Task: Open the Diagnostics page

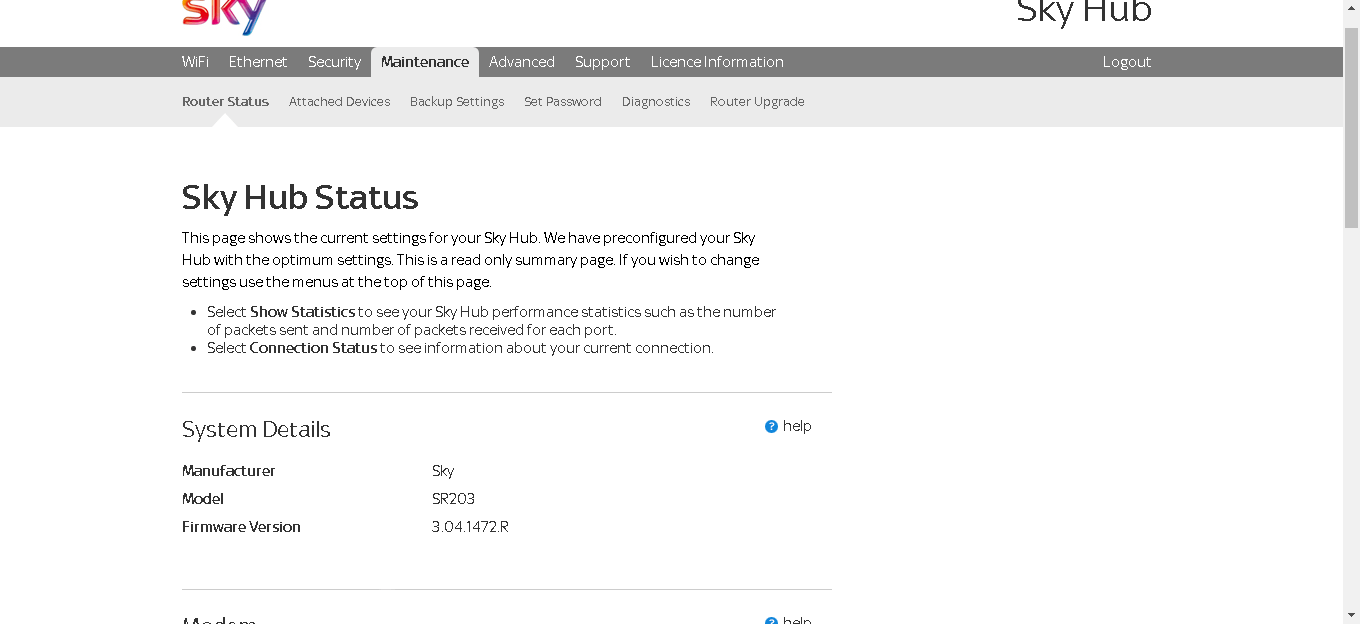Action: [656, 101]
